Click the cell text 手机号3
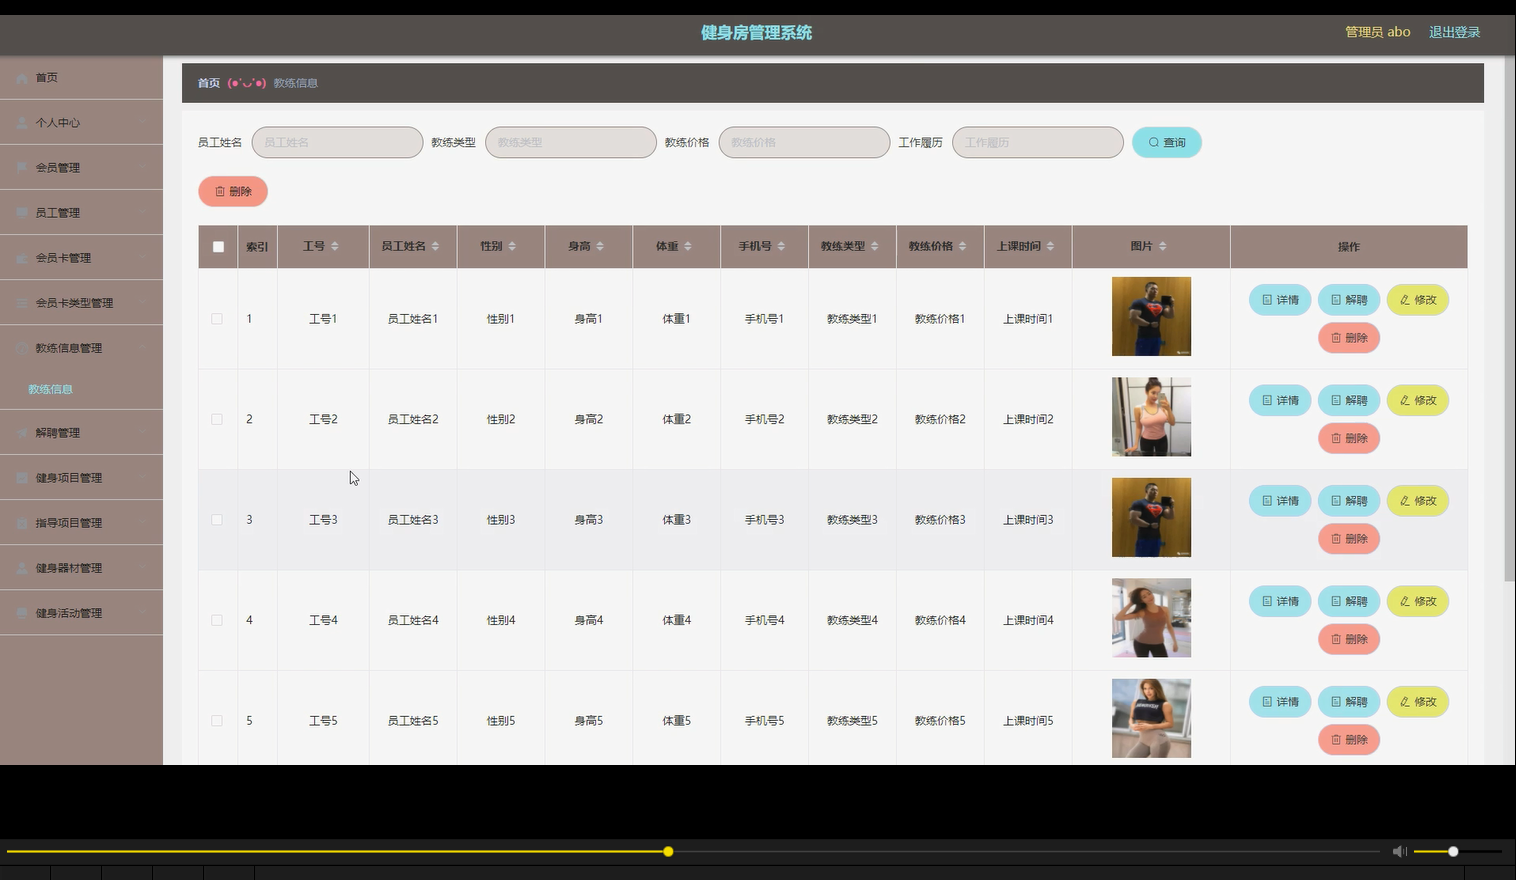This screenshot has width=1516, height=880. pos(764,520)
